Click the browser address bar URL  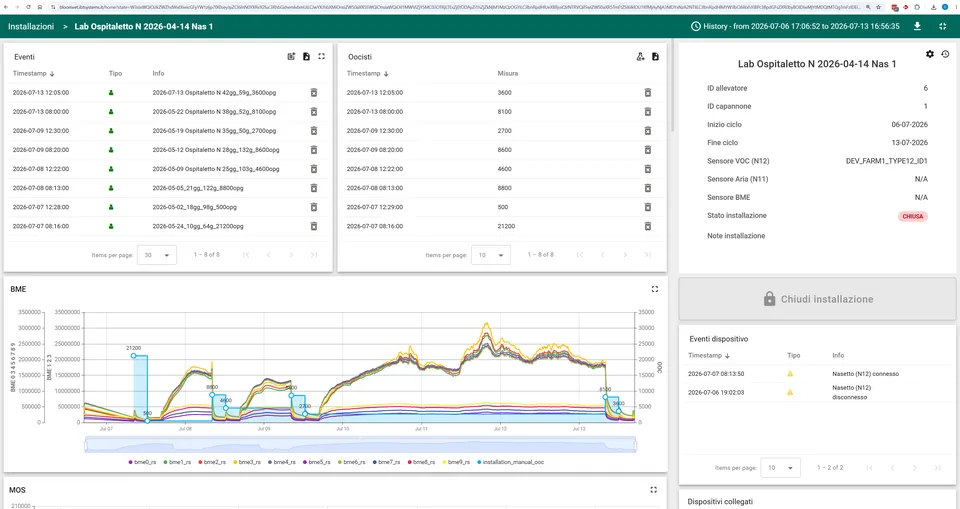(459, 7)
